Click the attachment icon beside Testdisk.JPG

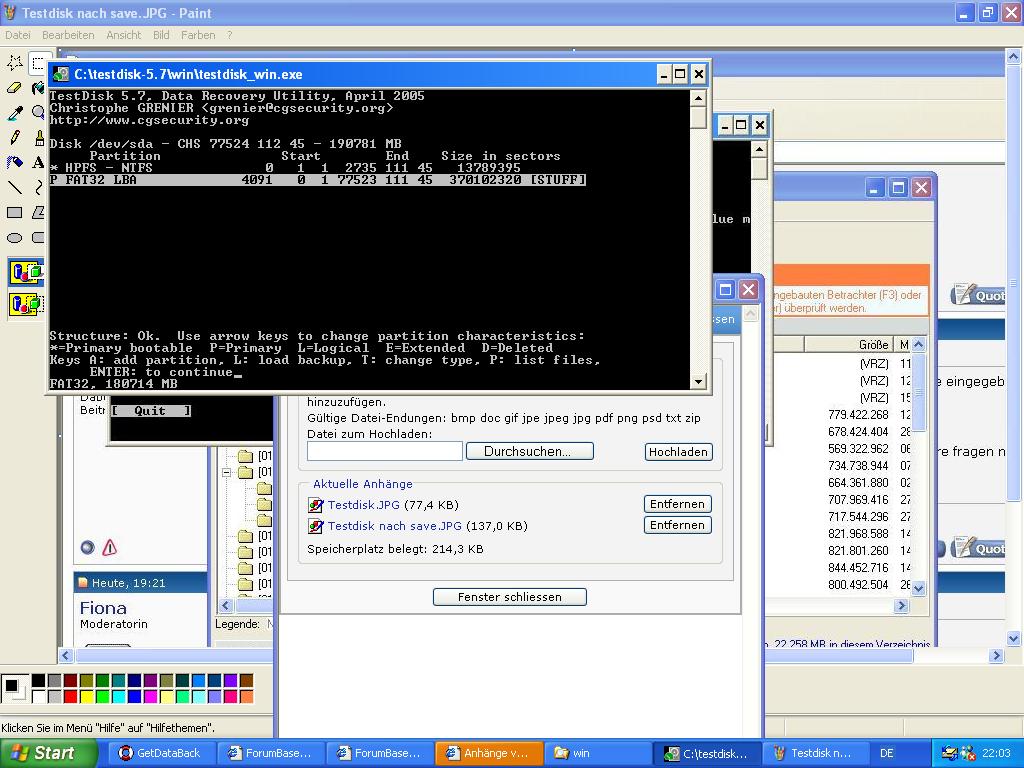click(x=315, y=505)
